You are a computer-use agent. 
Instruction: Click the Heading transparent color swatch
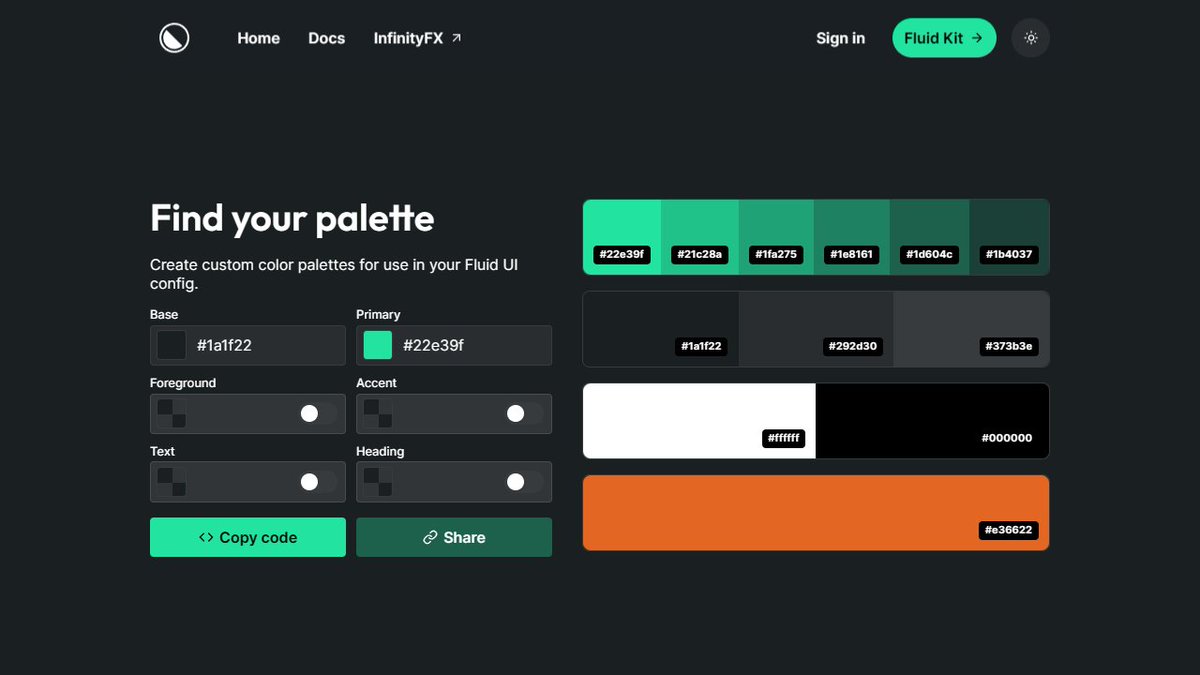[x=378, y=482]
